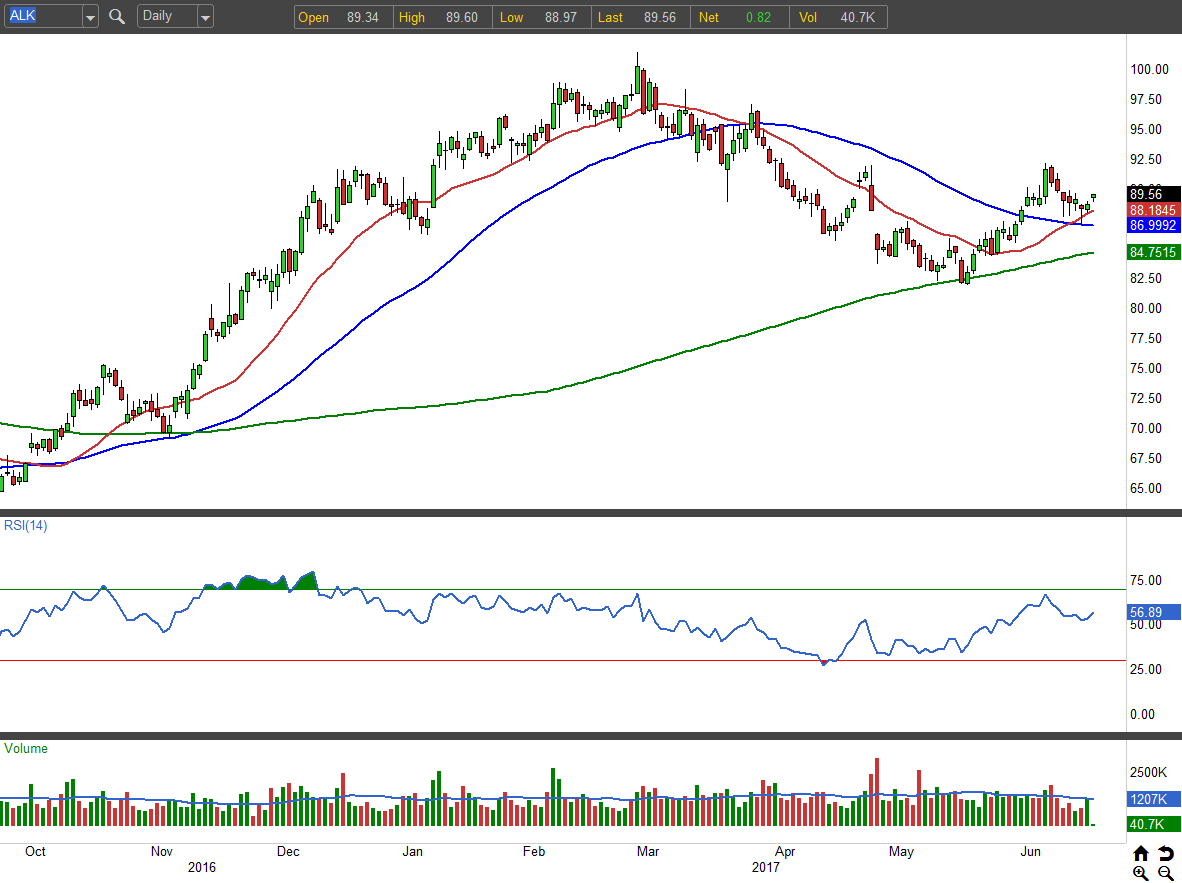Zoom in with the plus magnifier icon
The width and height of the screenshot is (1182, 883).
tap(1141, 873)
